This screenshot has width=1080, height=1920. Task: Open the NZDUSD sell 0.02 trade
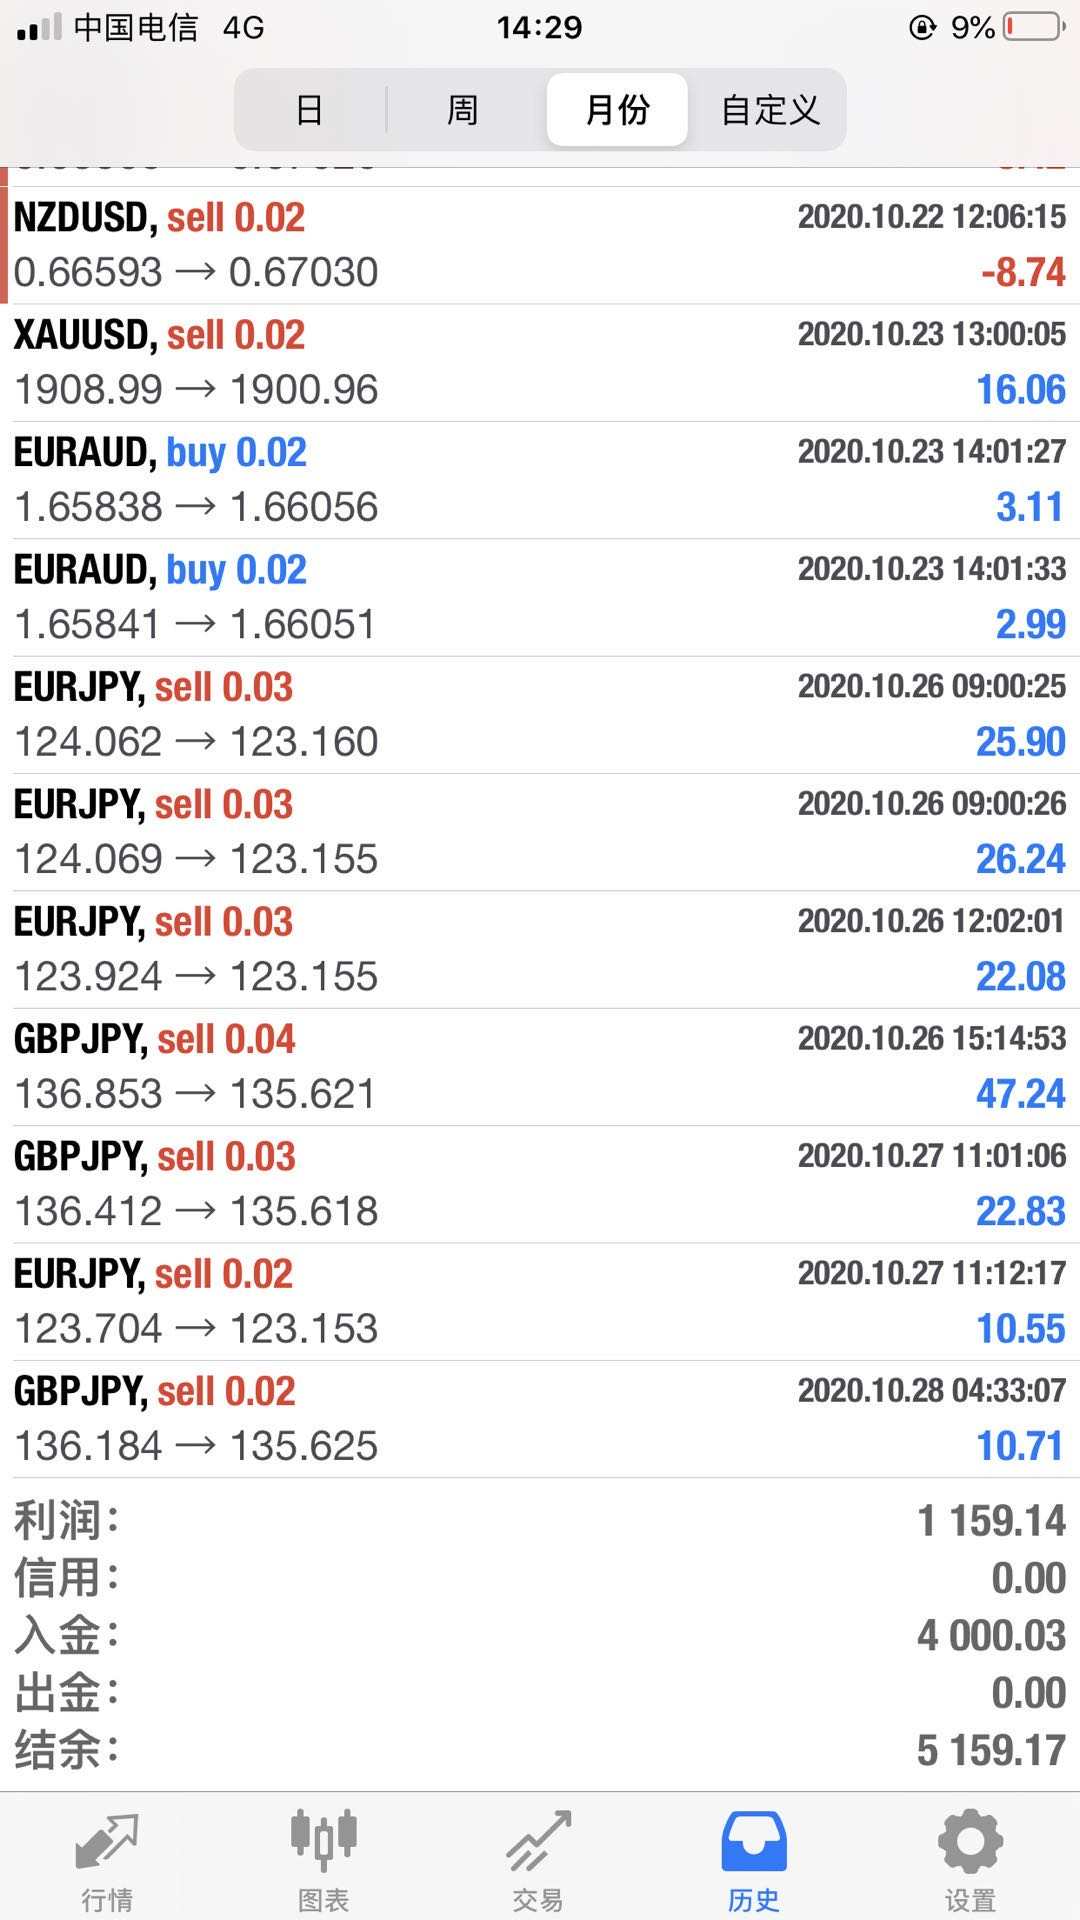(x=540, y=245)
